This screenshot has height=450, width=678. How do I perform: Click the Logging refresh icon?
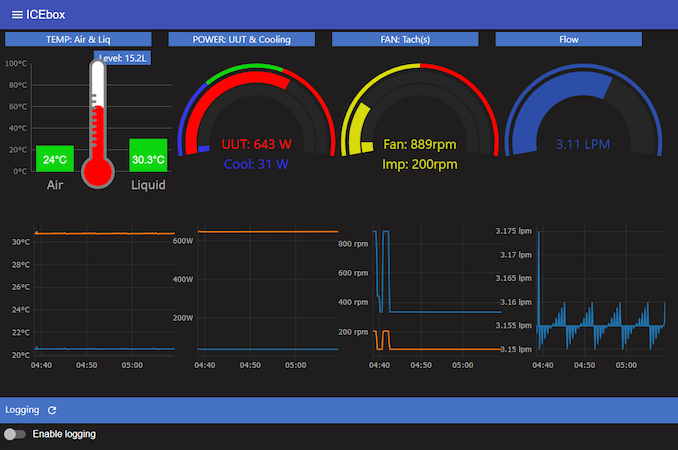[x=52, y=410]
